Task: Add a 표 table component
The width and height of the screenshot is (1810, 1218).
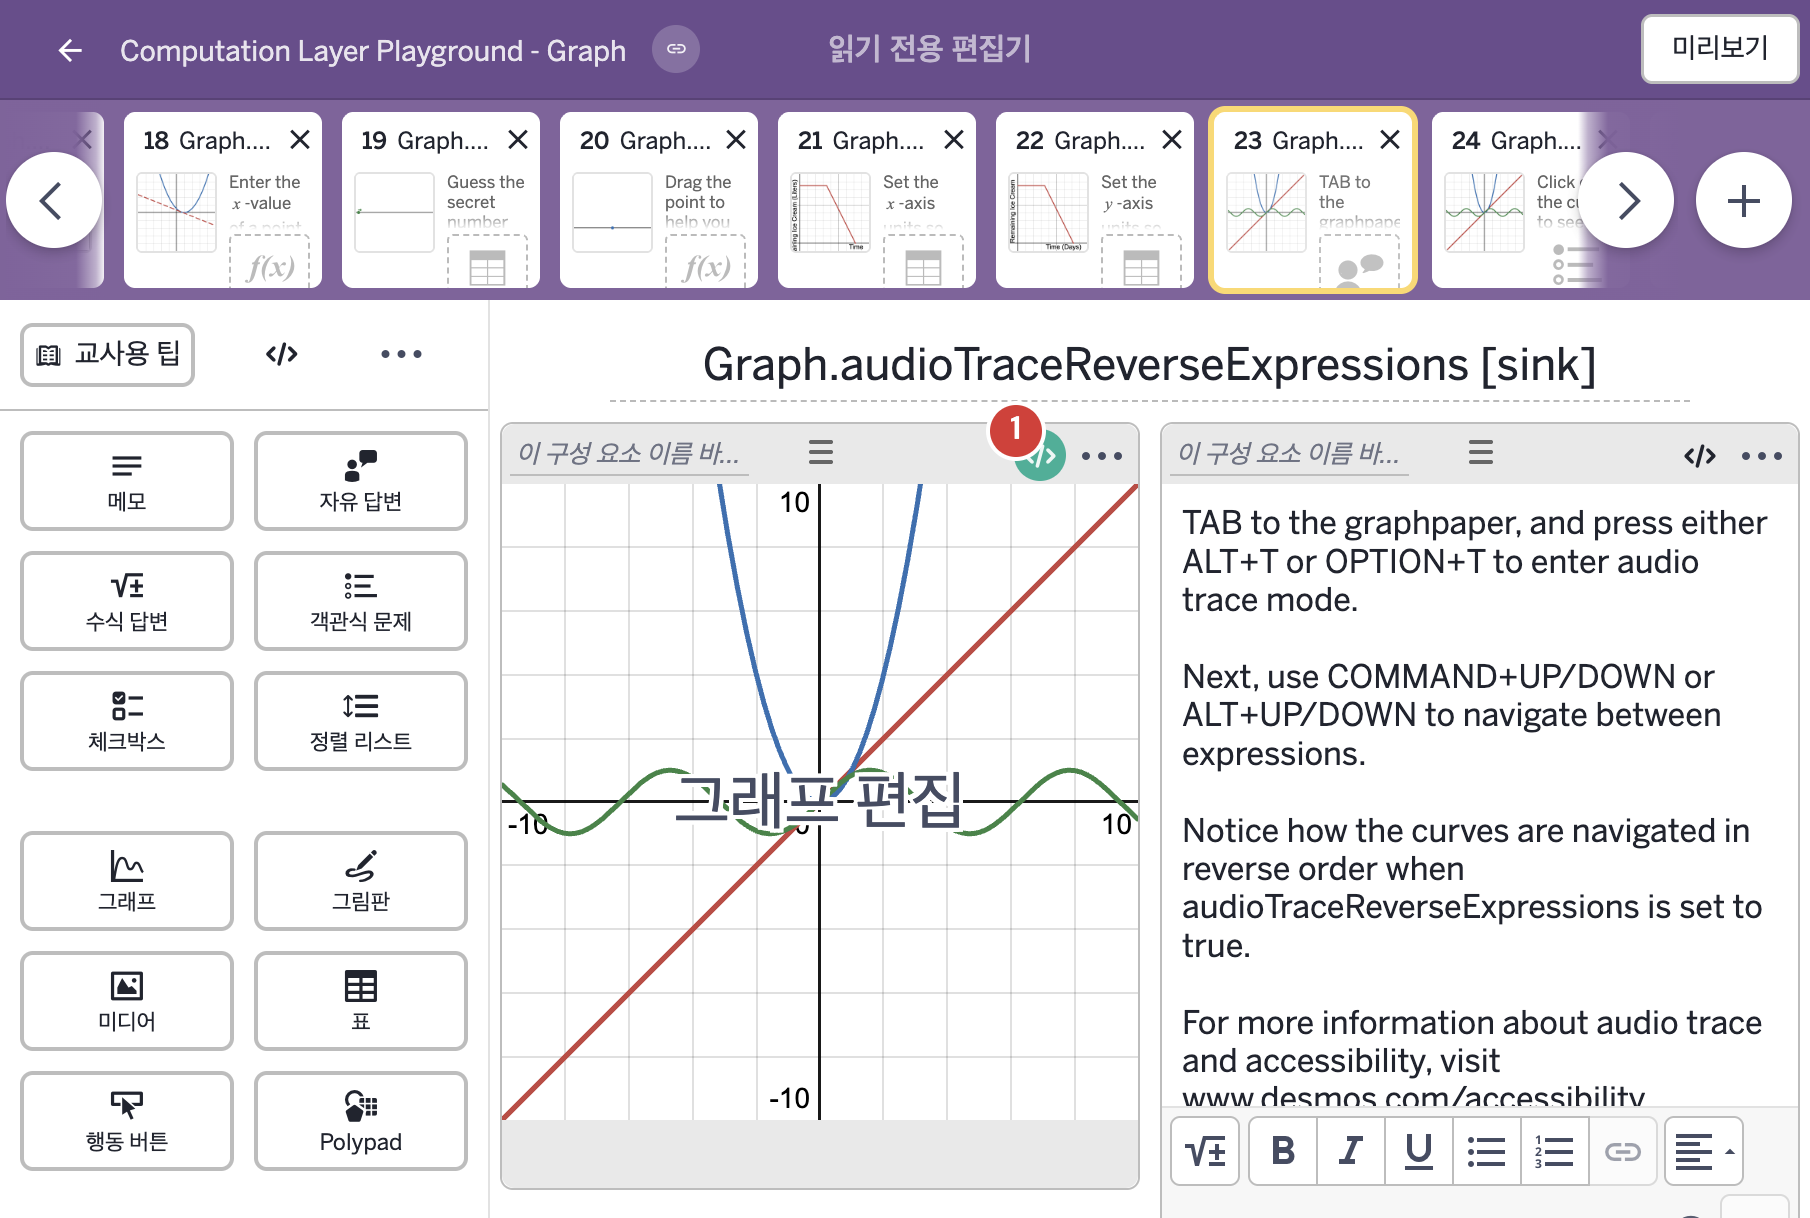Action: pos(361,1001)
